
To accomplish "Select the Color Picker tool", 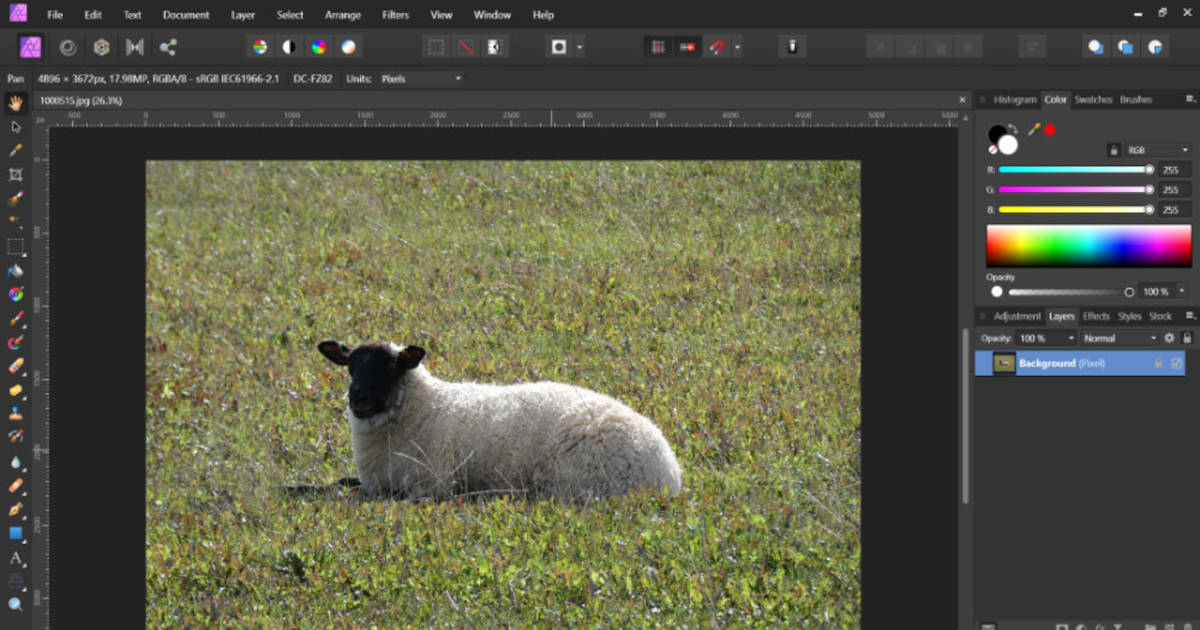I will (x=15, y=151).
